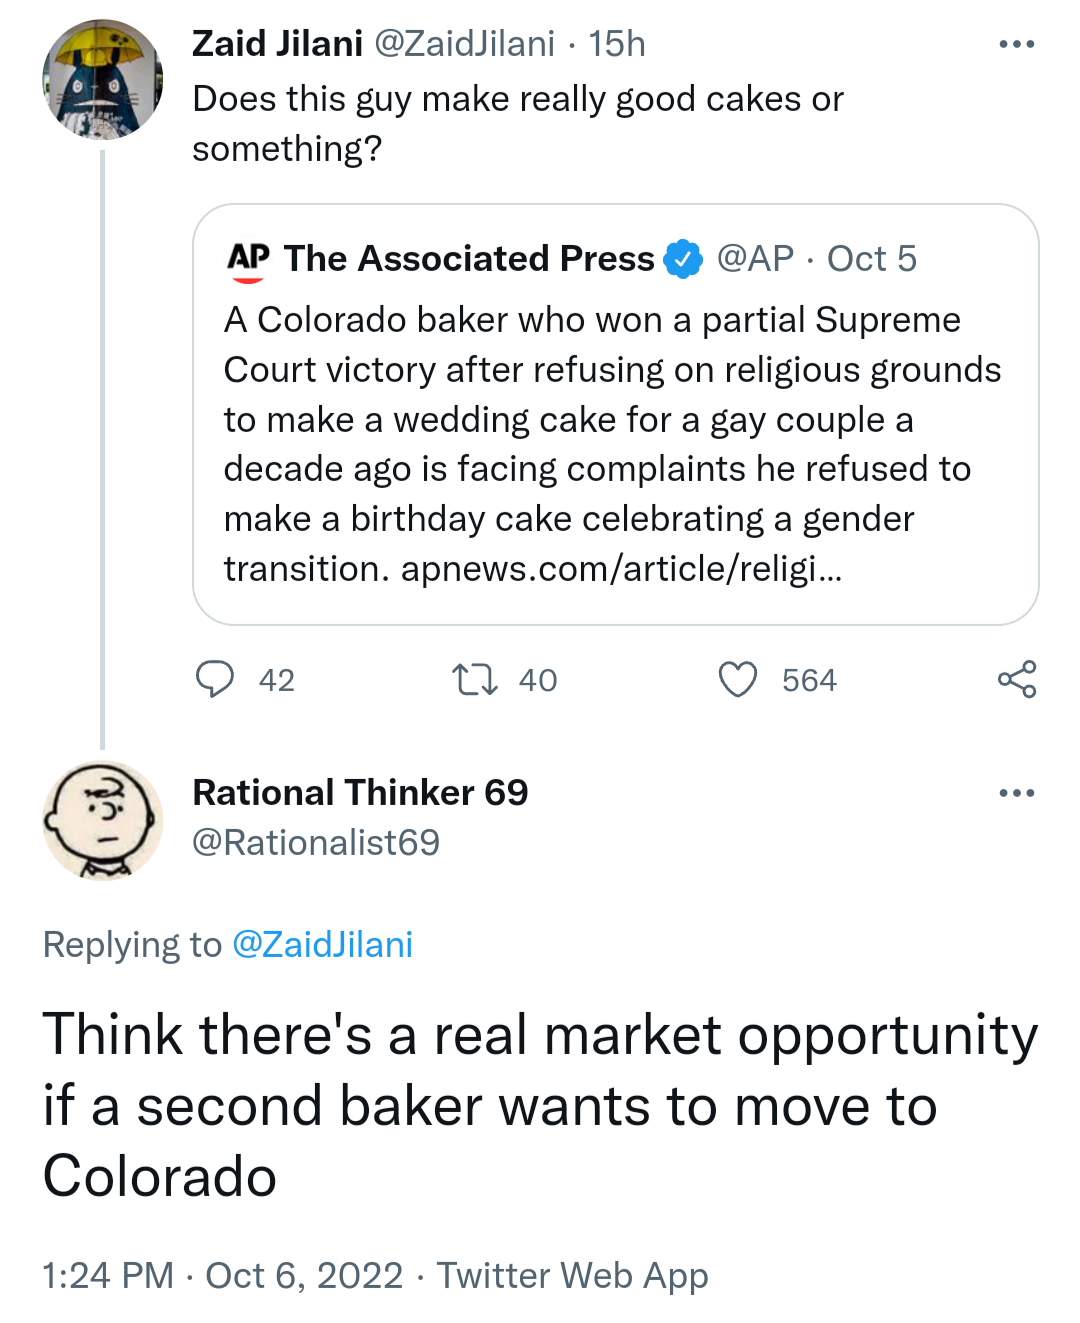Click the 1:24 PM Oct 6, 2022 timestamp

click(222, 1276)
